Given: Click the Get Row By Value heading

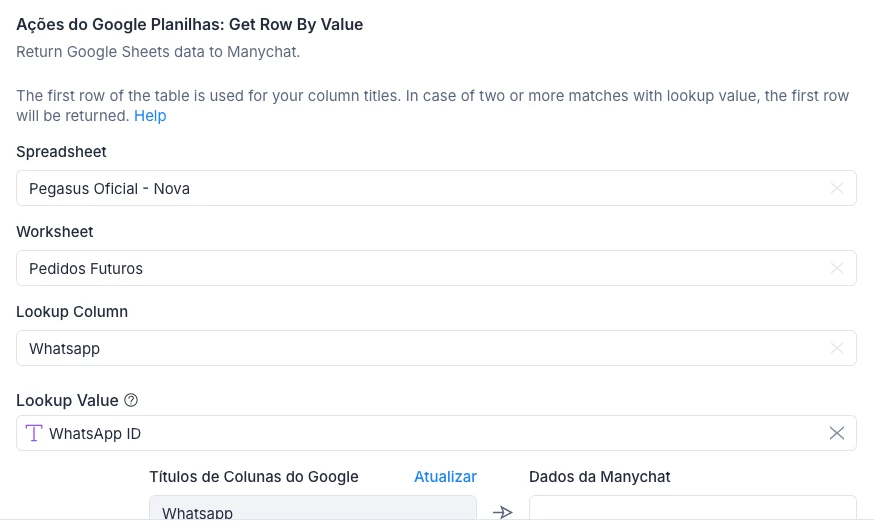Looking at the screenshot, I should (189, 24).
